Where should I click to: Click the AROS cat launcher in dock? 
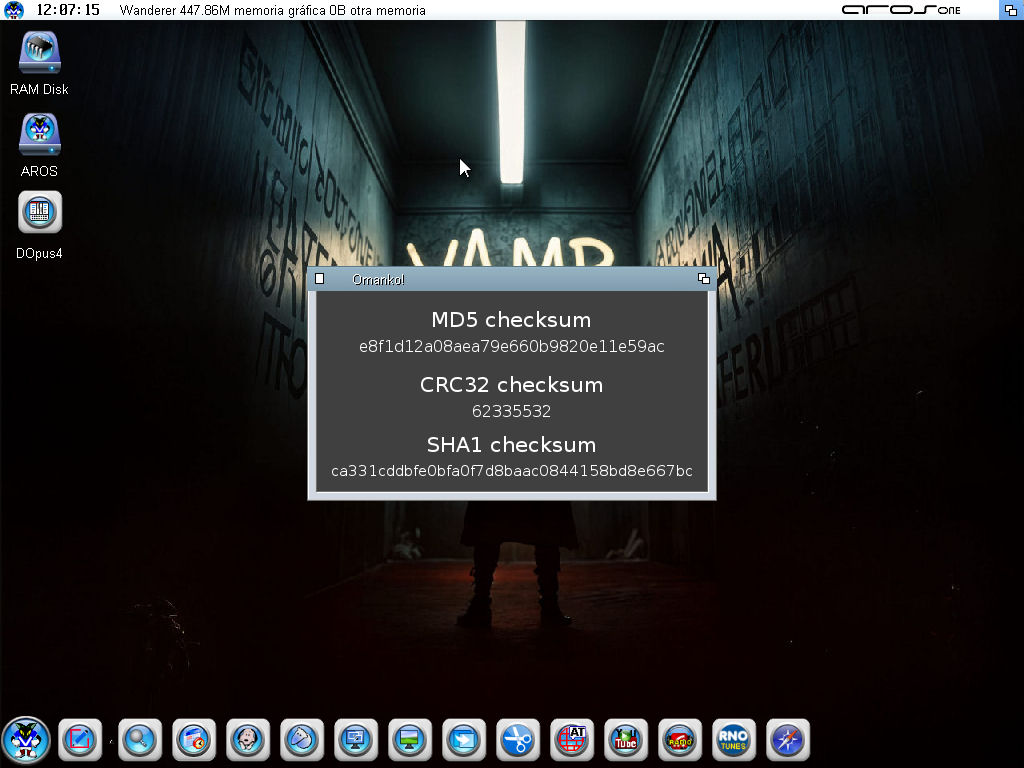25,740
